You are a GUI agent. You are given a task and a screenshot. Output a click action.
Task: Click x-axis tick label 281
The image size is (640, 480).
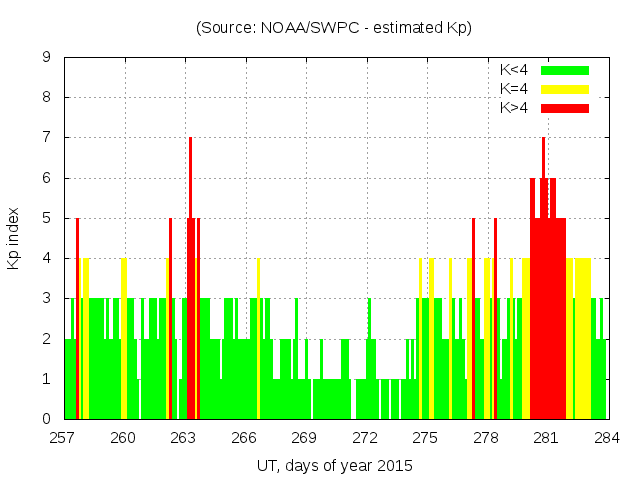click(x=546, y=437)
